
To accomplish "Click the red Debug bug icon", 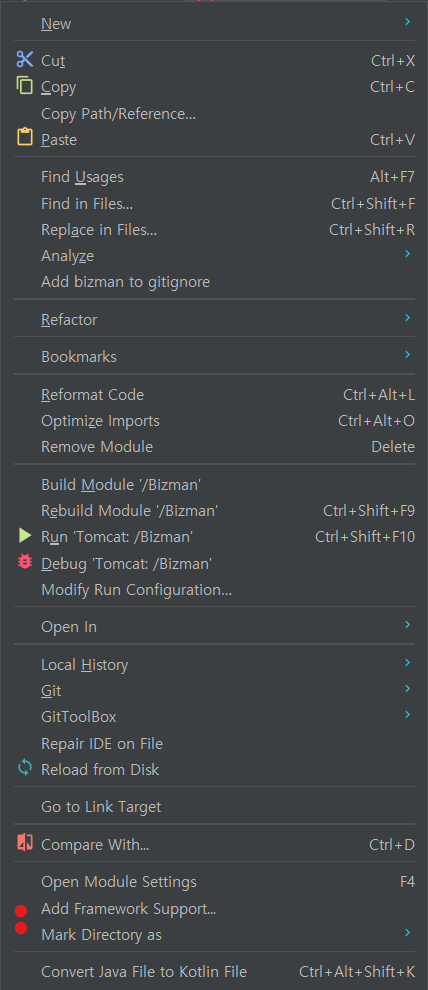I will coord(25,561).
